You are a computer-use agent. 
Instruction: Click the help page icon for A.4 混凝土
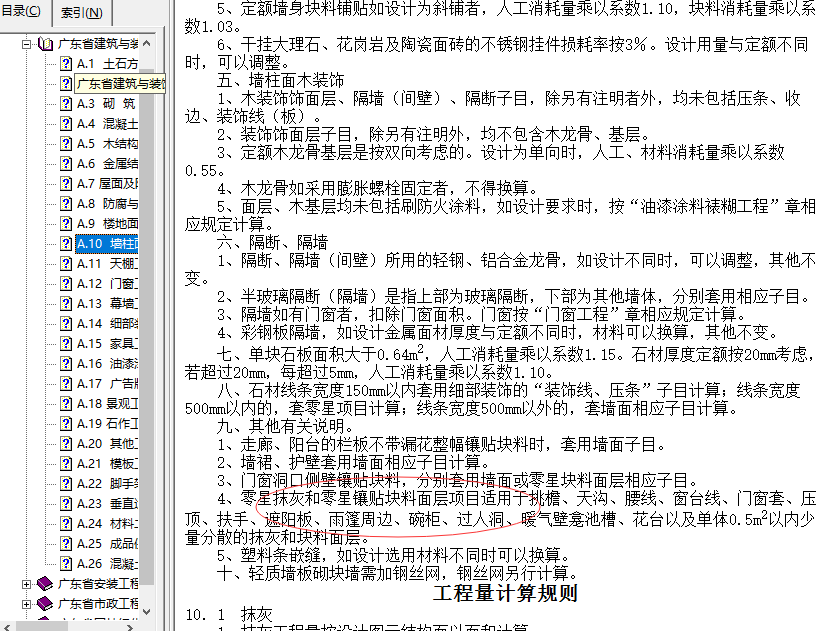66,124
